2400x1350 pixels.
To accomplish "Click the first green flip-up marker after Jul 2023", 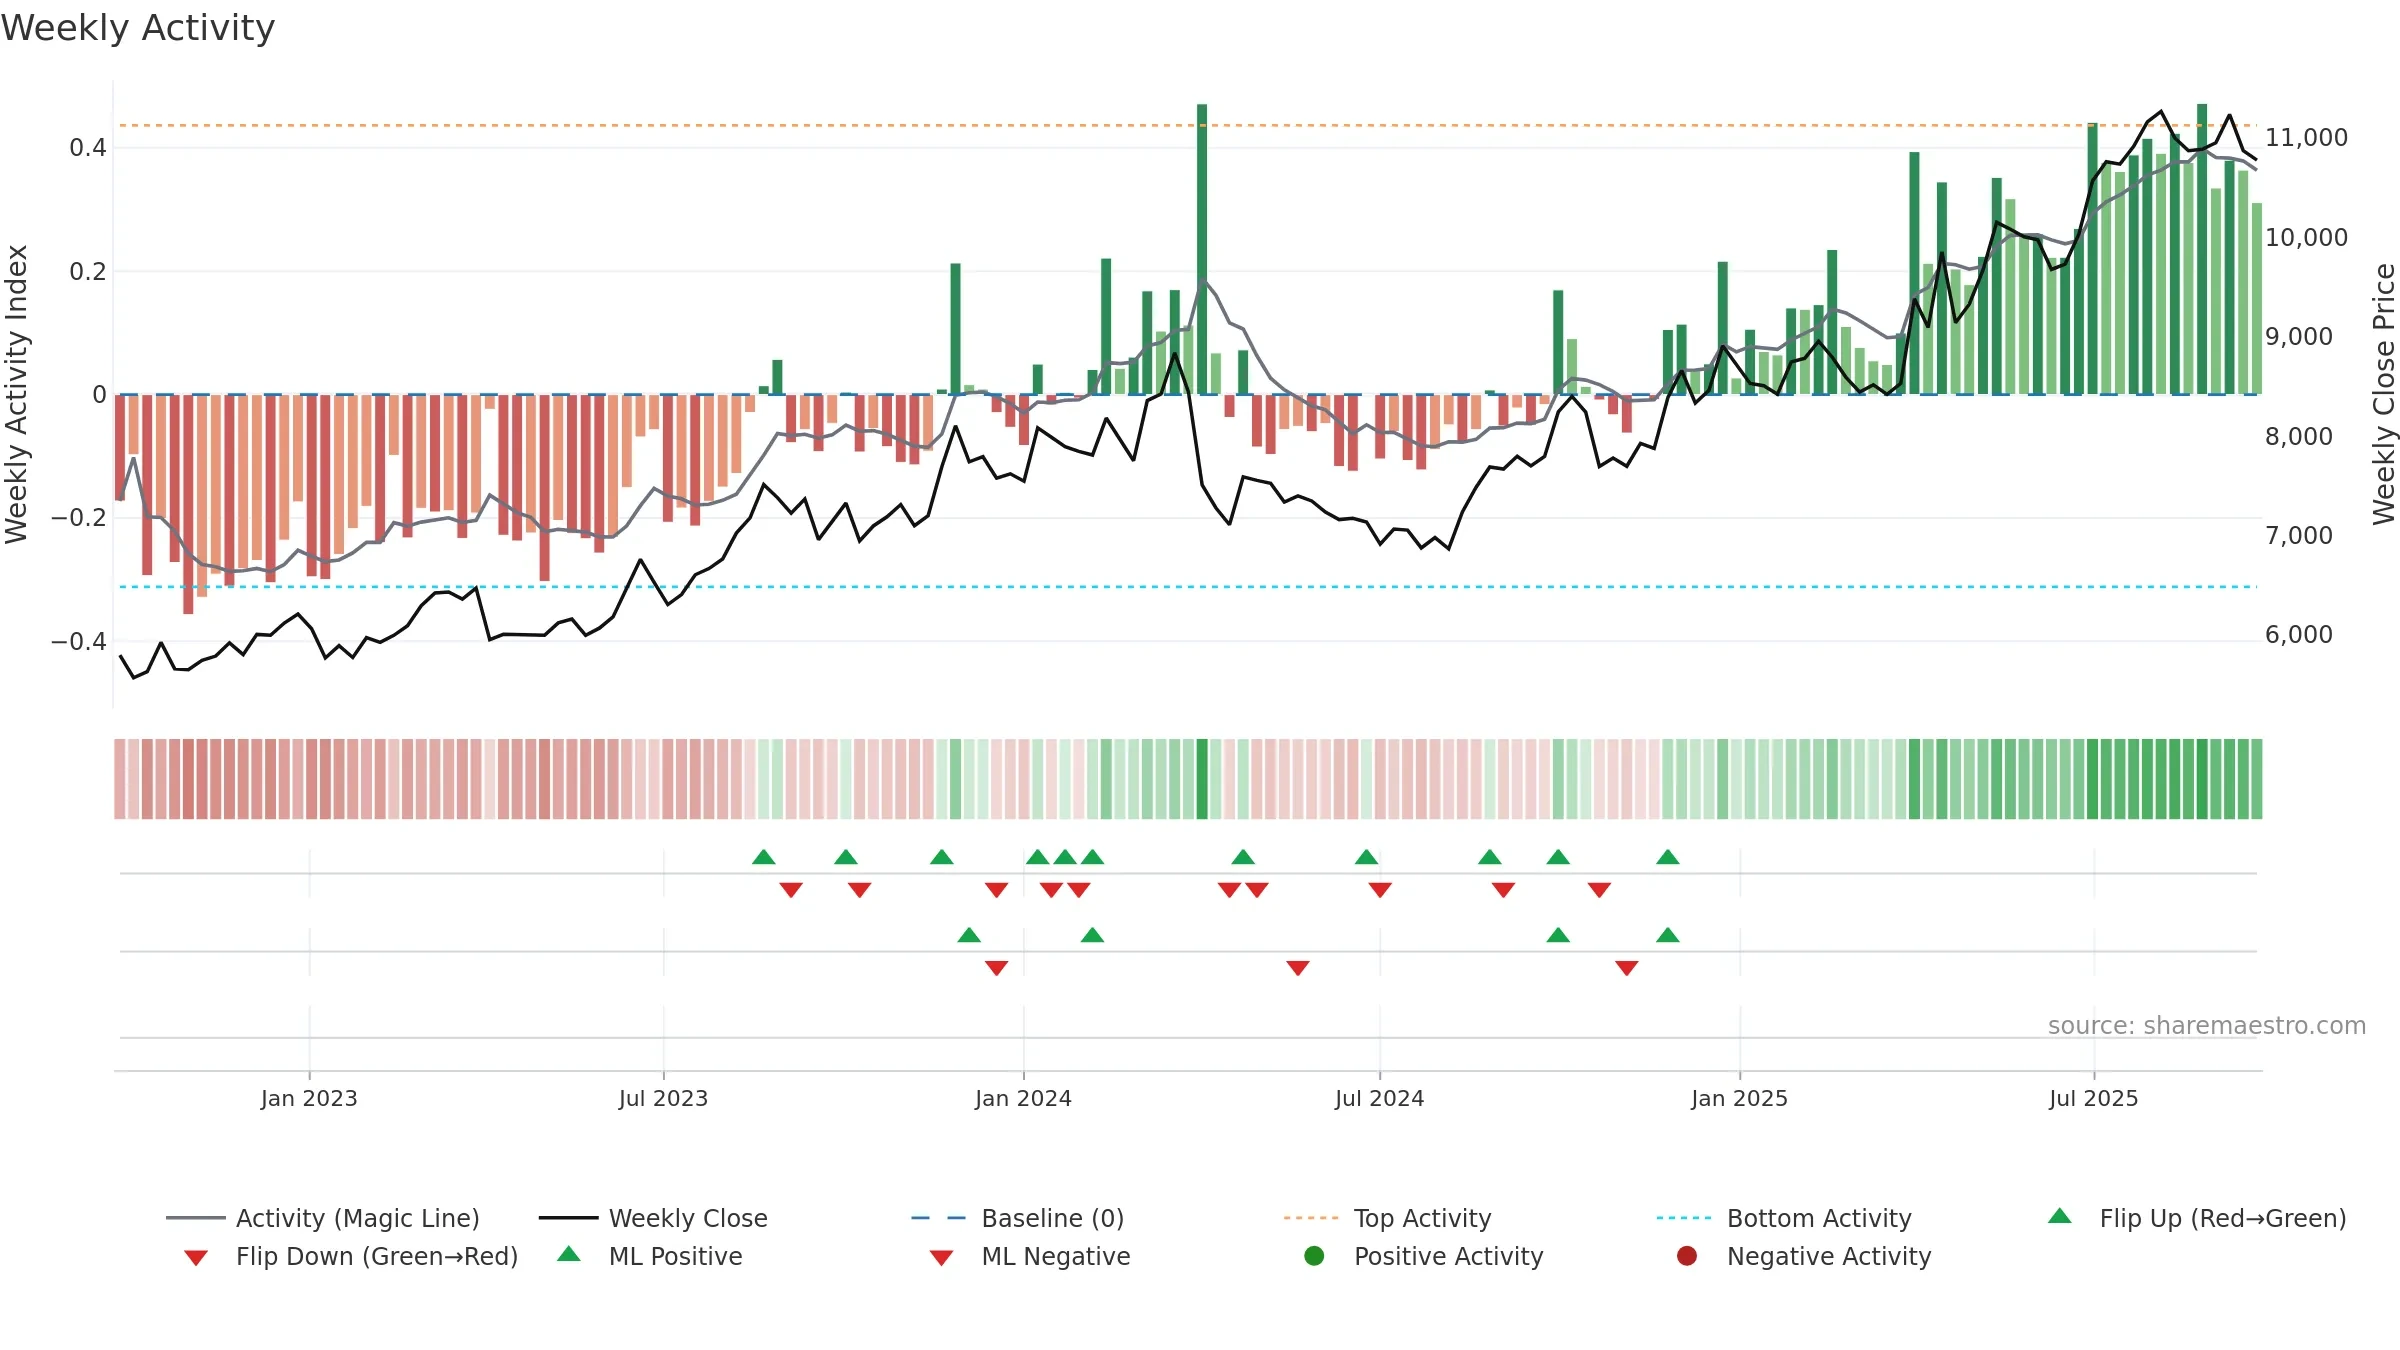I will 764,857.
